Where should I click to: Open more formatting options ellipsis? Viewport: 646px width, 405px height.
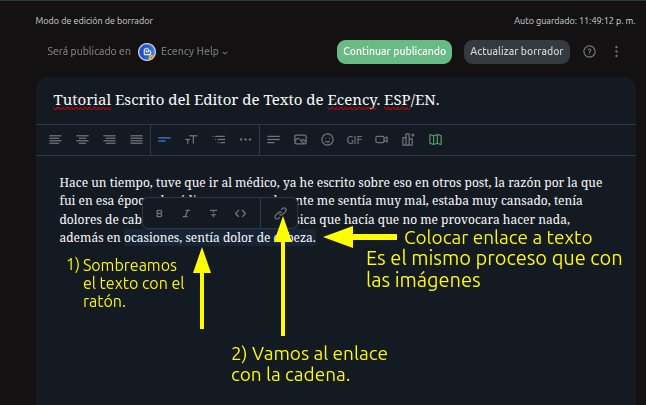click(x=246, y=140)
